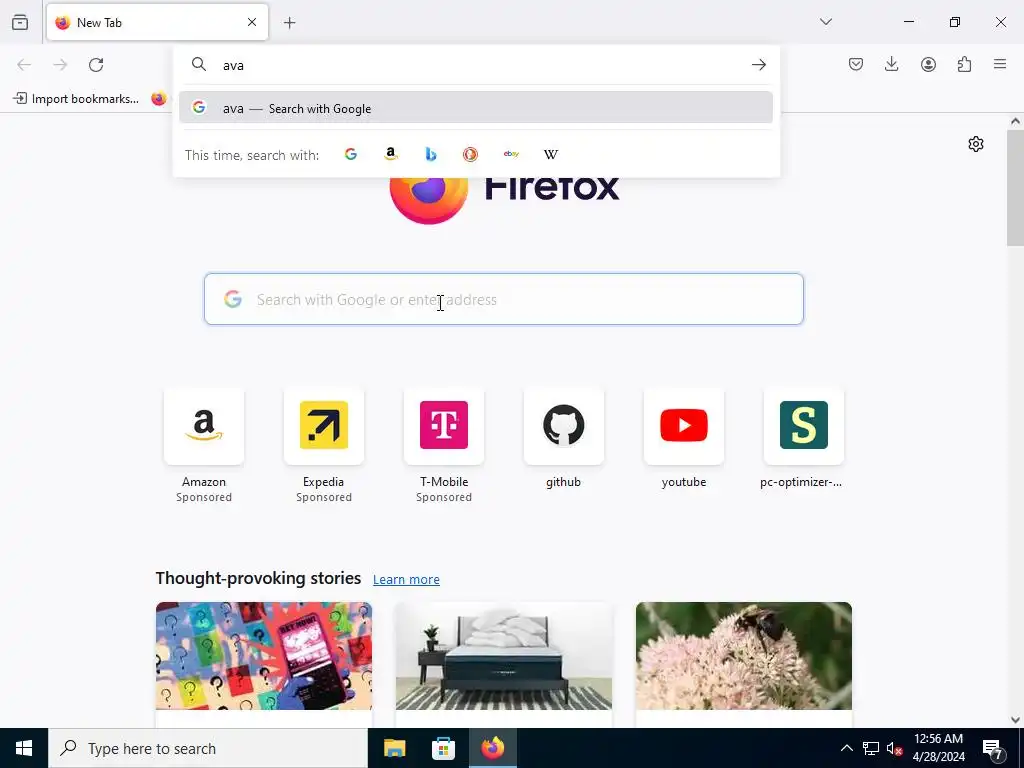Image resolution: width=1024 pixels, height=768 pixels.
Task: Search this time with Amazon icon
Action: click(x=391, y=154)
